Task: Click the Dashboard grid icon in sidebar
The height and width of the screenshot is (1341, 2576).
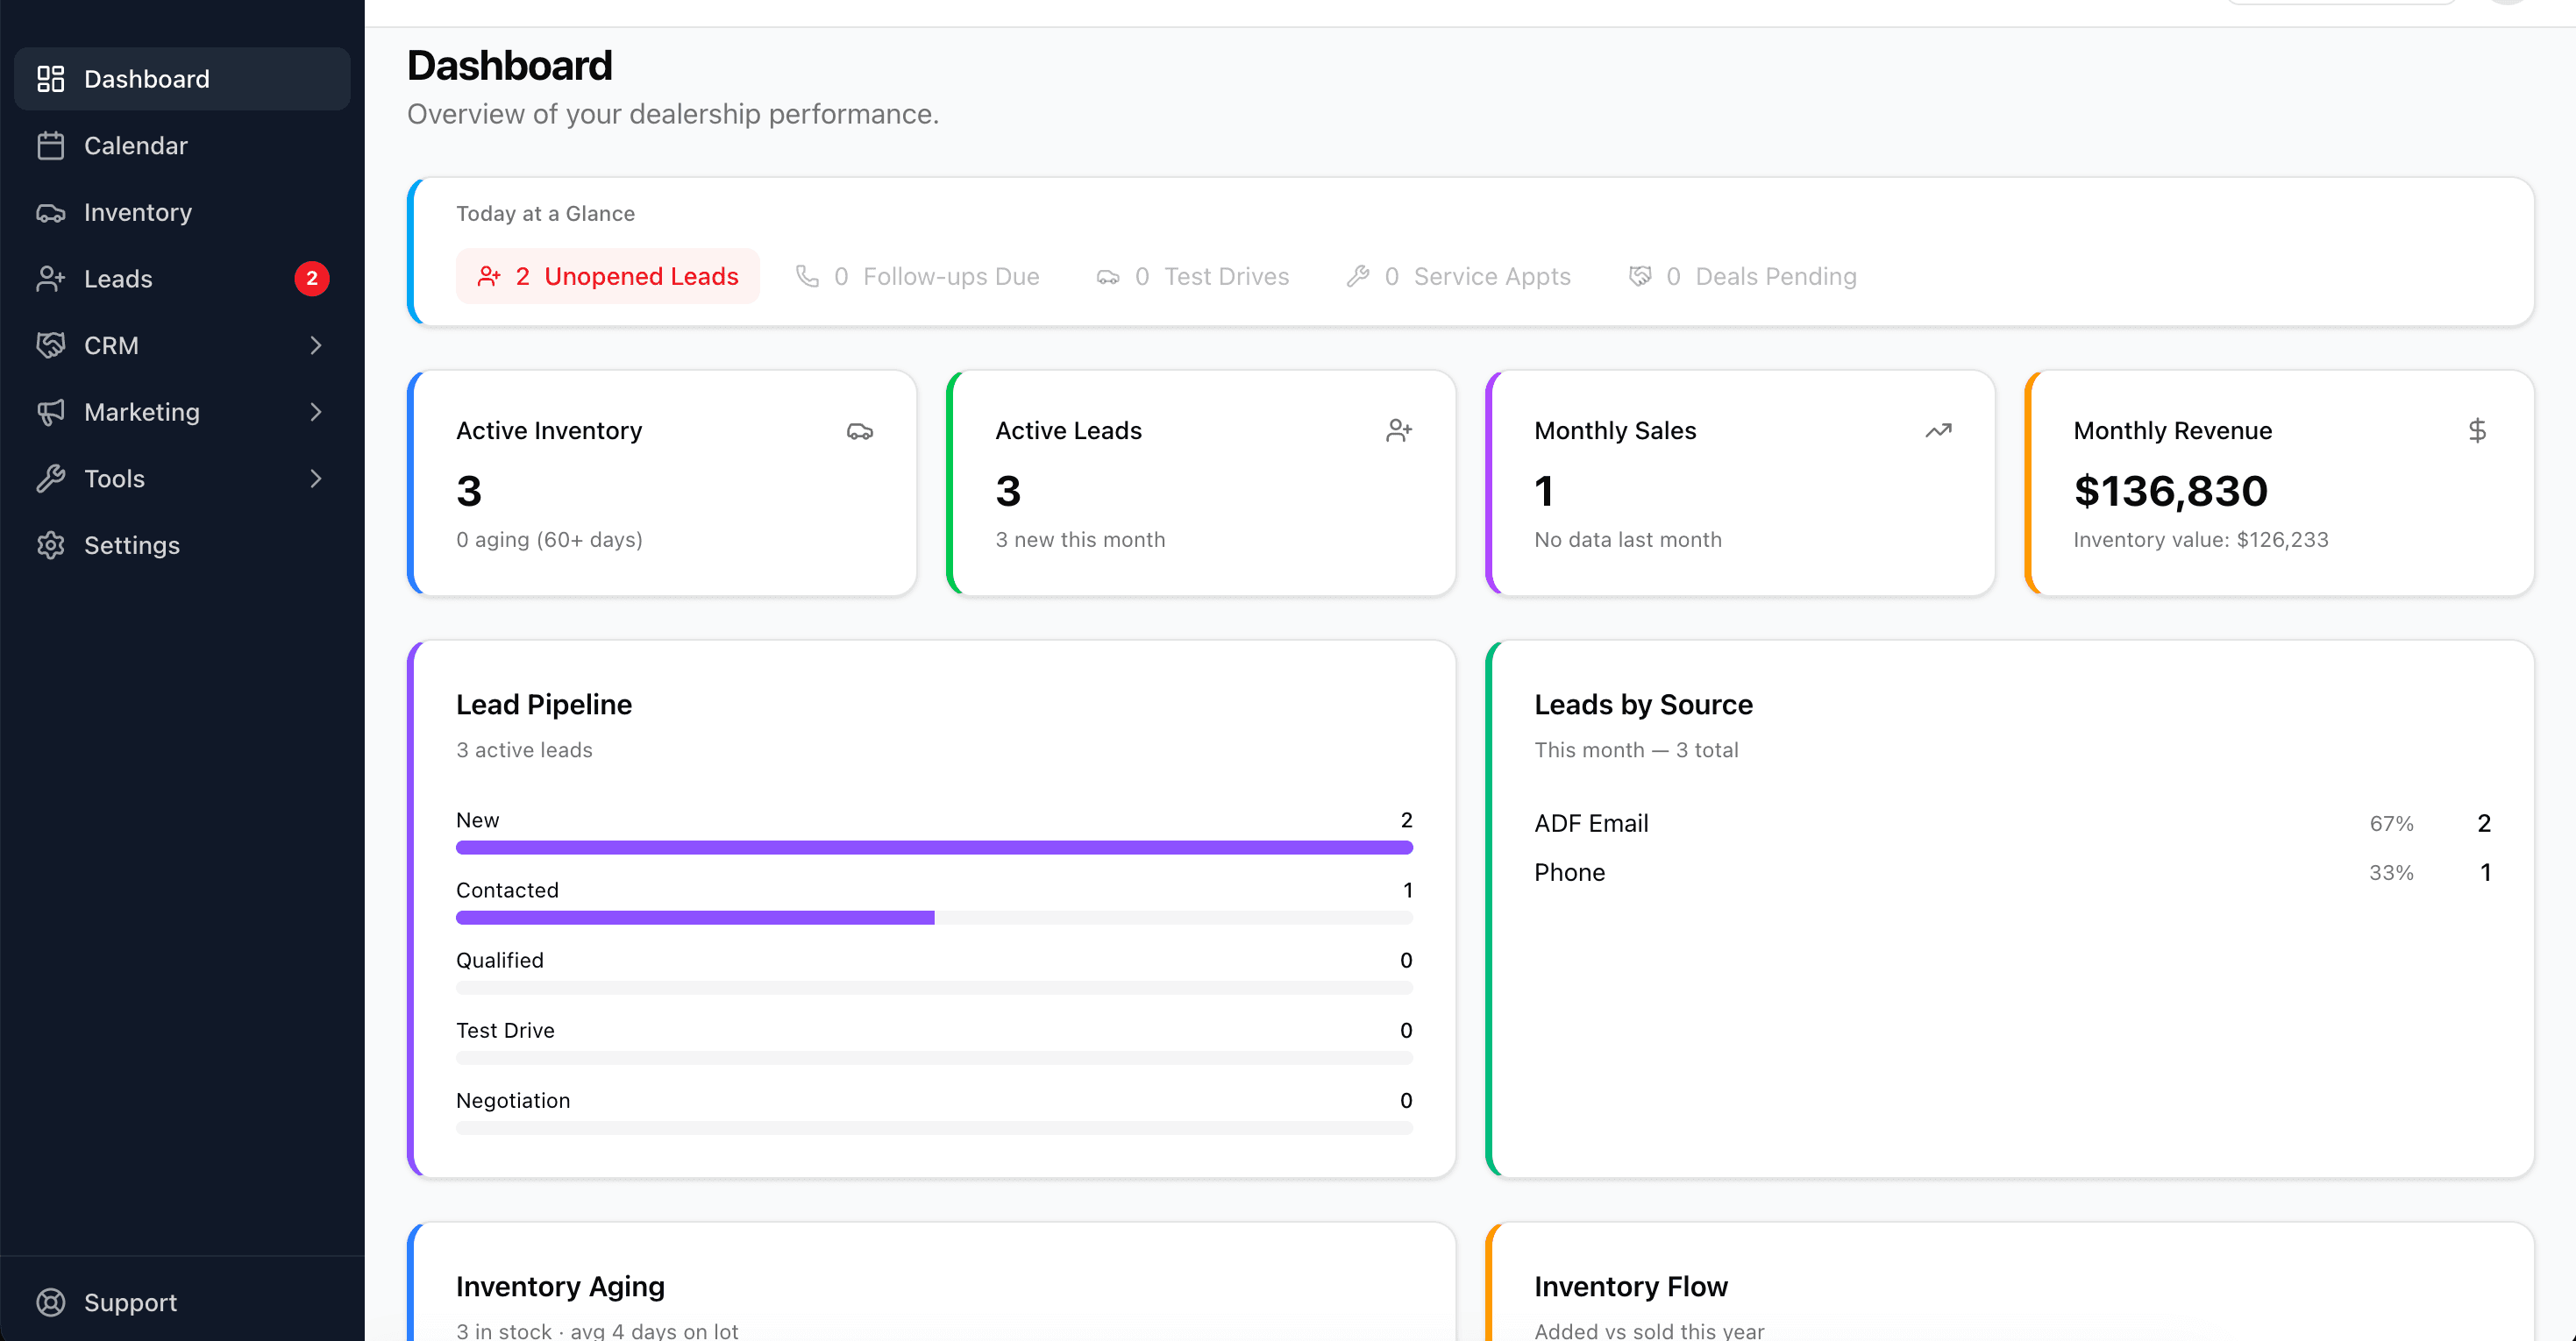Action: click(x=51, y=79)
